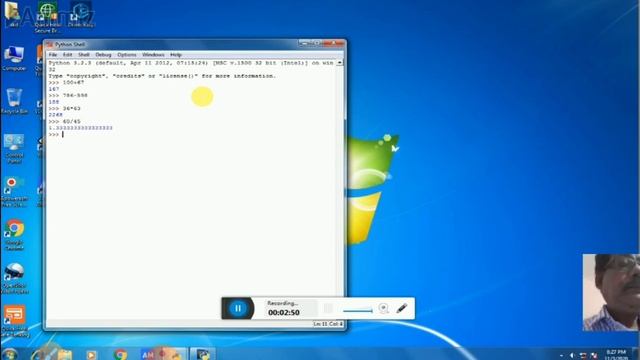640x360 pixels.
Task: Open the File menu in Python Shell
Action: coord(53,55)
